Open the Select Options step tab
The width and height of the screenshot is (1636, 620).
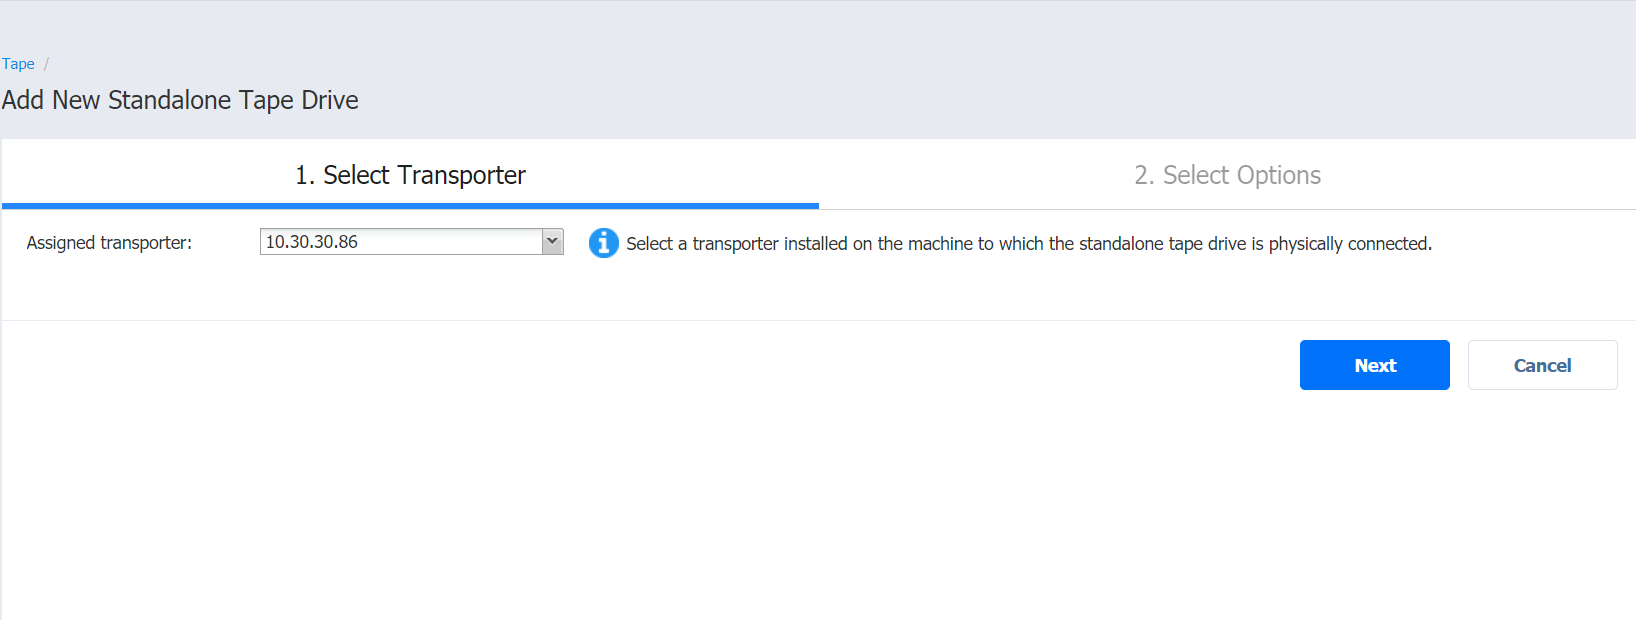point(1227,175)
